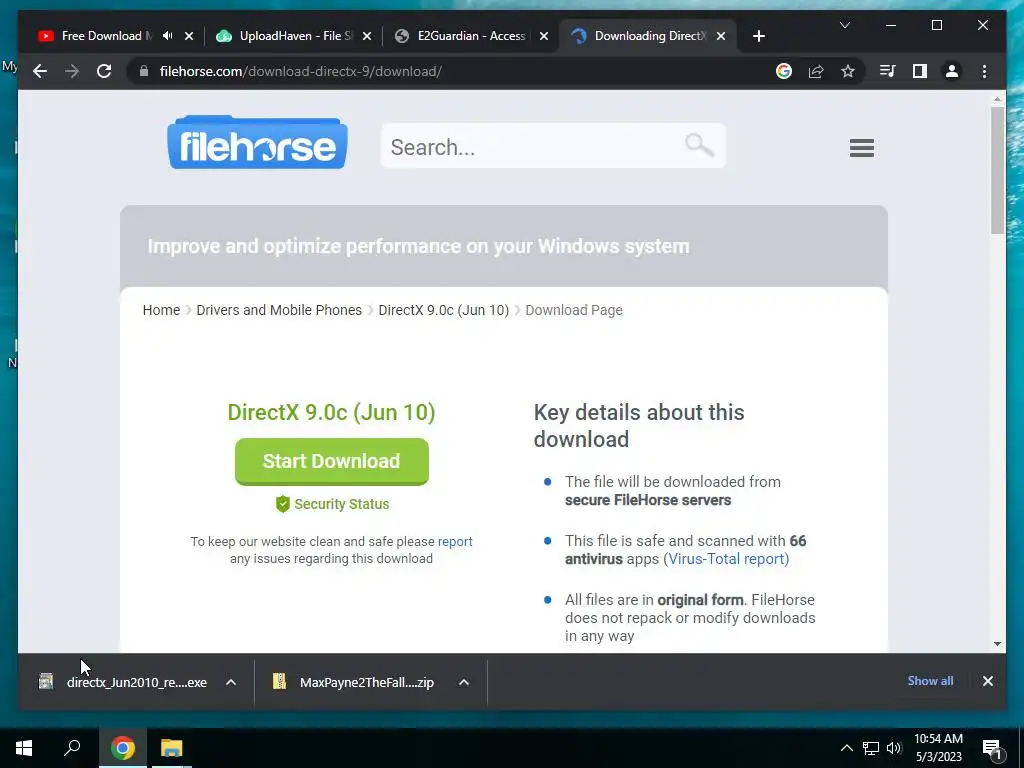
Task: Open the FileHorse hamburger menu
Action: (x=861, y=148)
